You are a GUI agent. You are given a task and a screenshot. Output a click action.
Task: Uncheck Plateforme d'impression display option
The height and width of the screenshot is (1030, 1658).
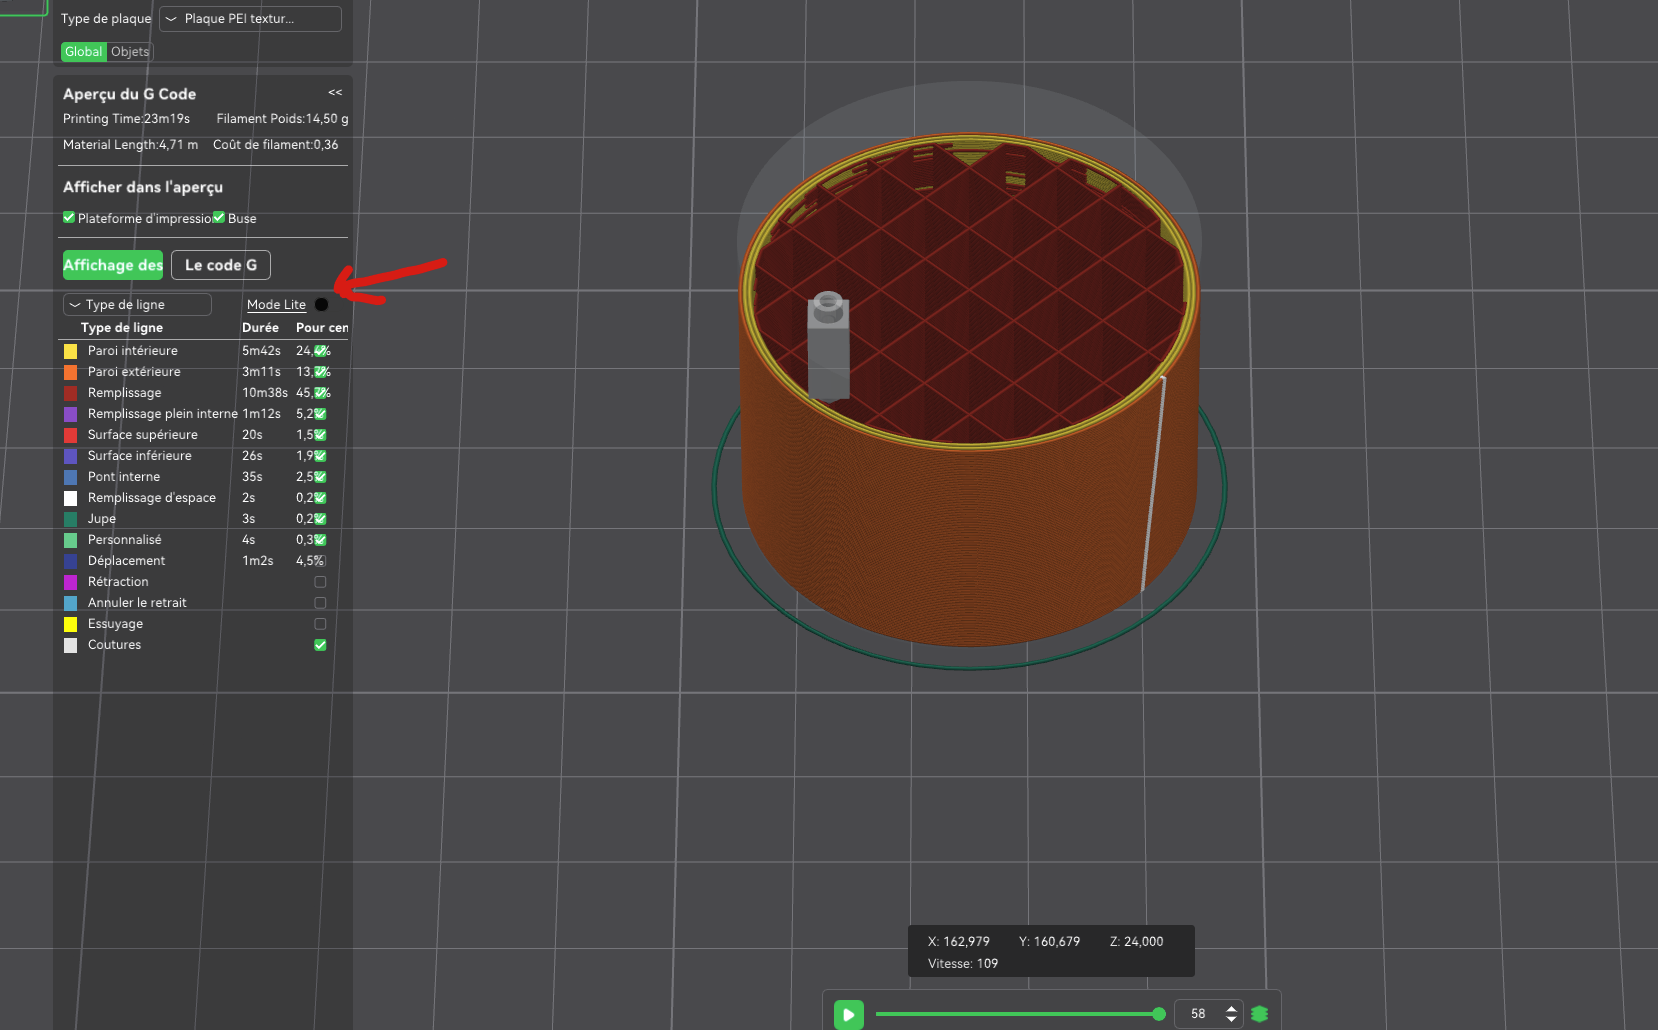click(69, 217)
